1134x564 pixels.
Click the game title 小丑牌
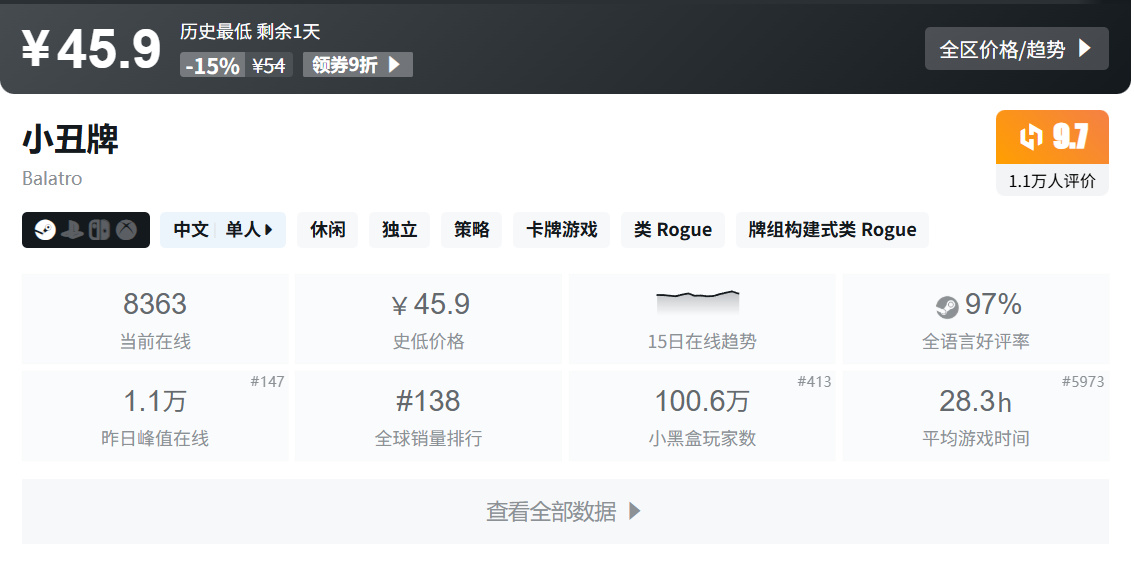pyautogui.click(x=70, y=140)
